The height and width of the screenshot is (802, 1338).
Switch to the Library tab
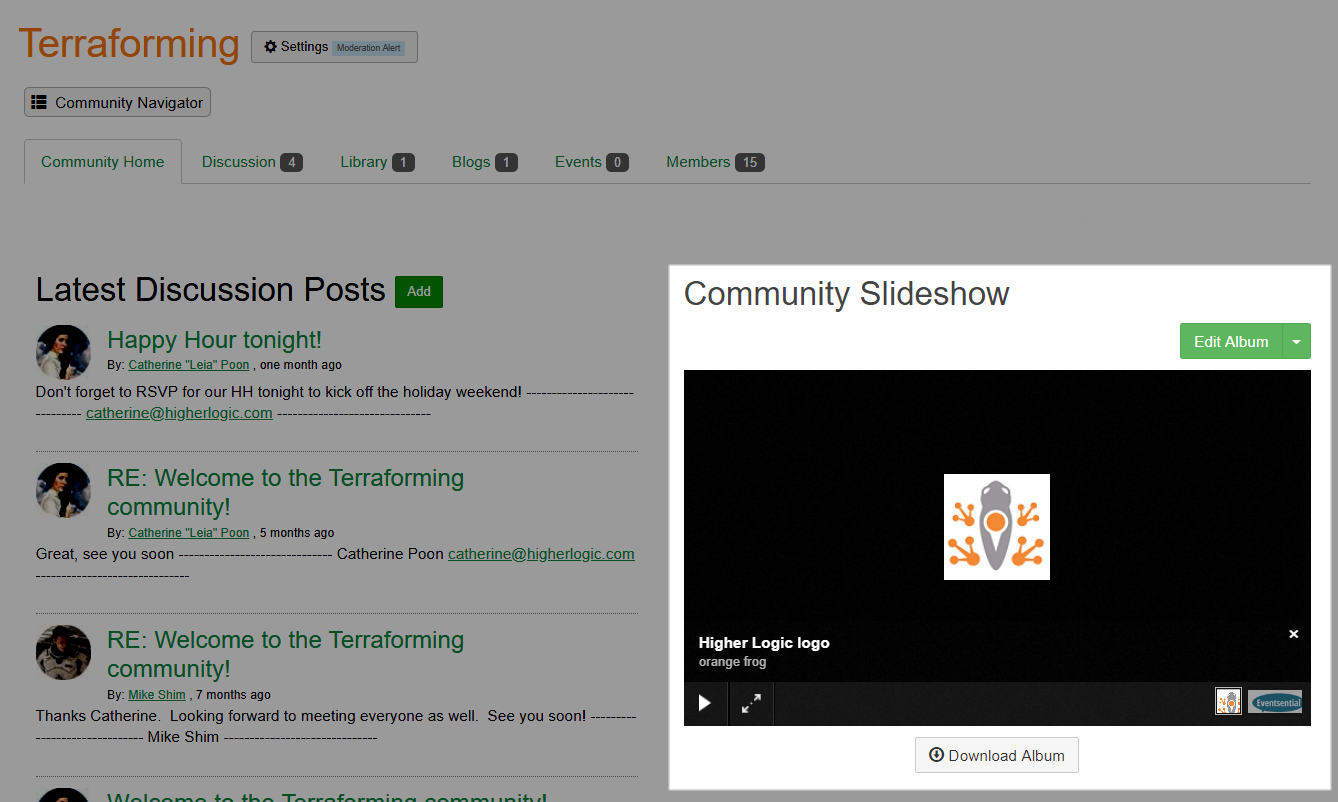point(376,162)
